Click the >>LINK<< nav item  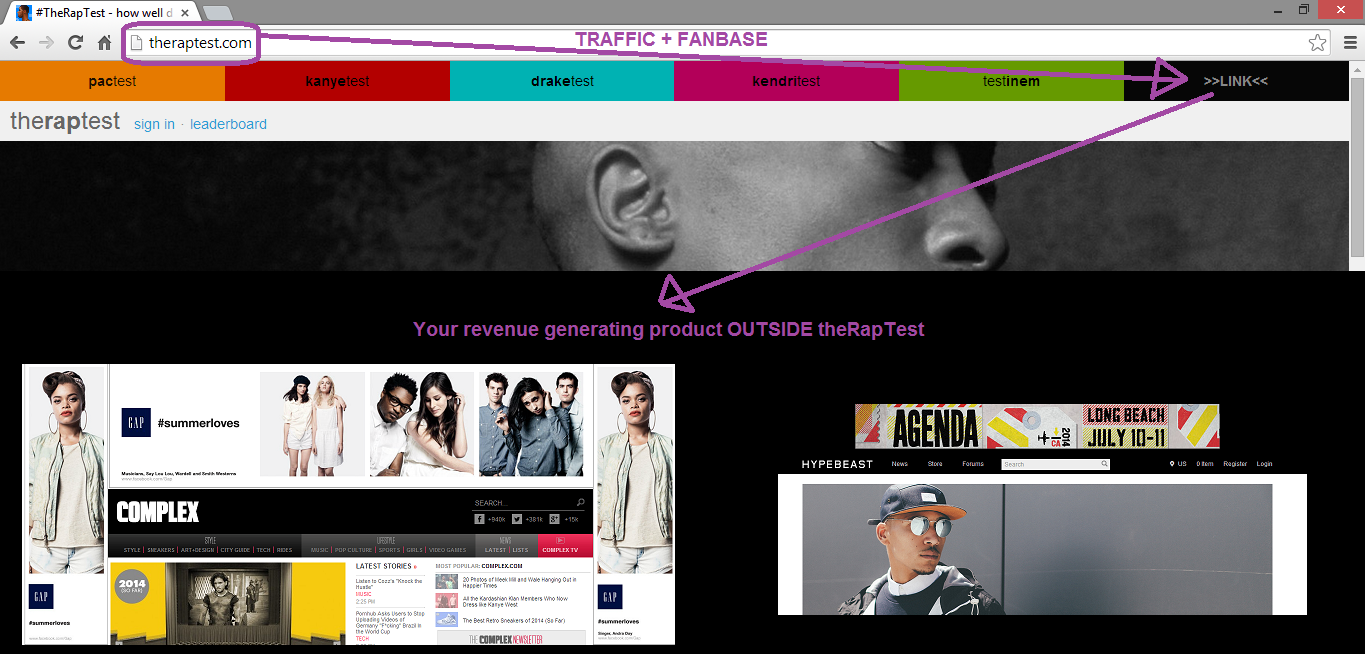point(1236,81)
